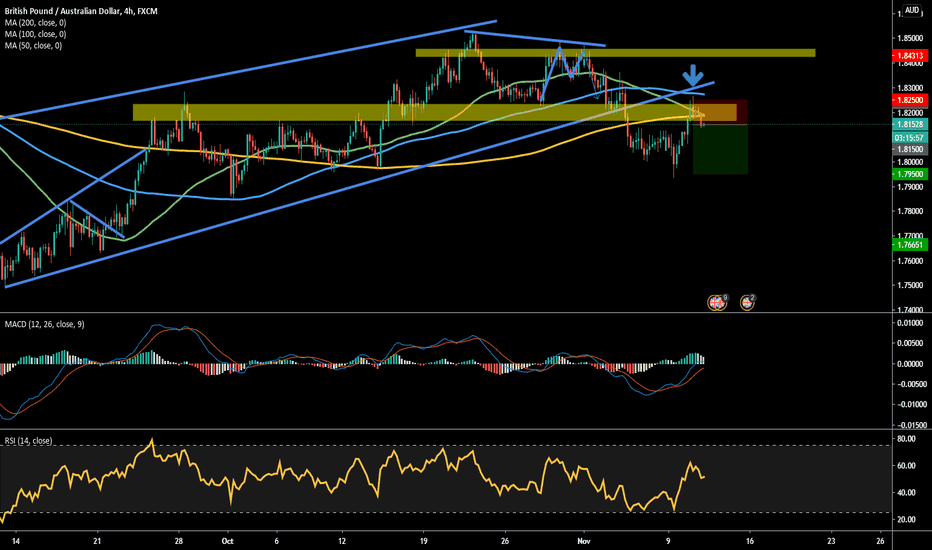
Task: Click the AUD currency button
Action: click(x=912, y=10)
